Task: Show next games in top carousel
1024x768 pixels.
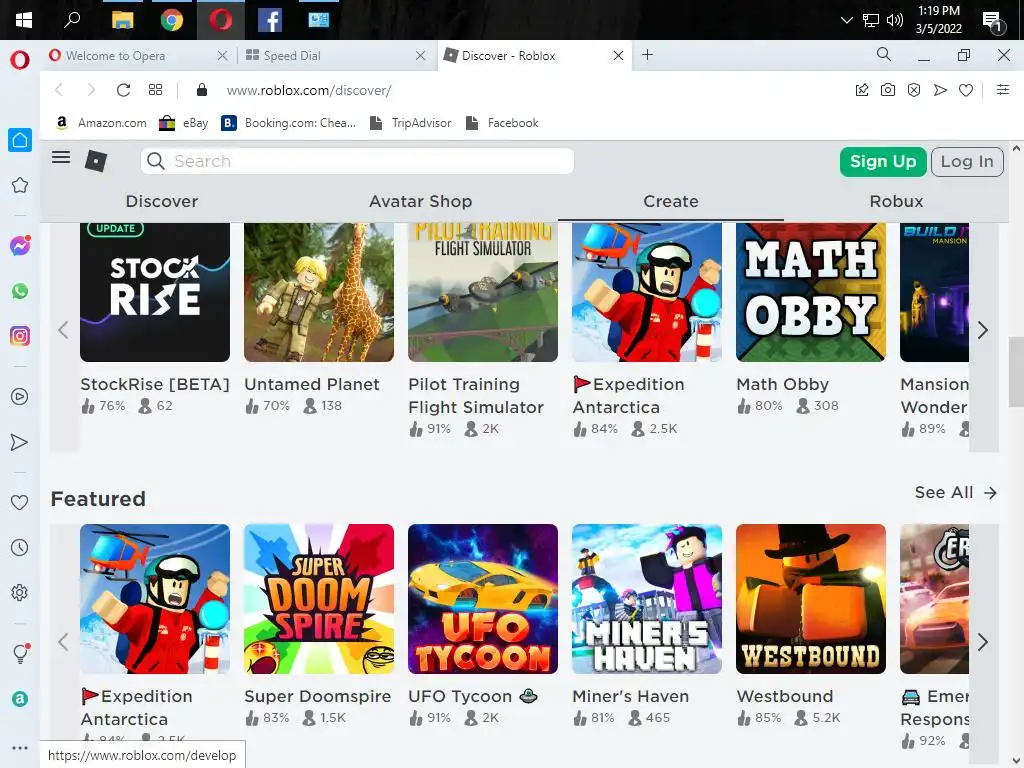Action: point(984,330)
